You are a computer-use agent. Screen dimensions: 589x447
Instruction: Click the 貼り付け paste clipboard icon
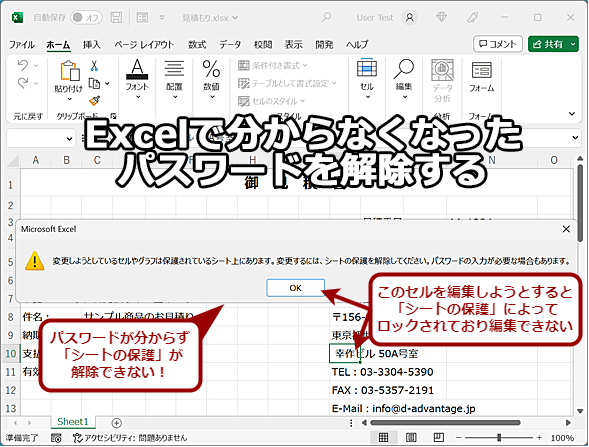(70, 71)
